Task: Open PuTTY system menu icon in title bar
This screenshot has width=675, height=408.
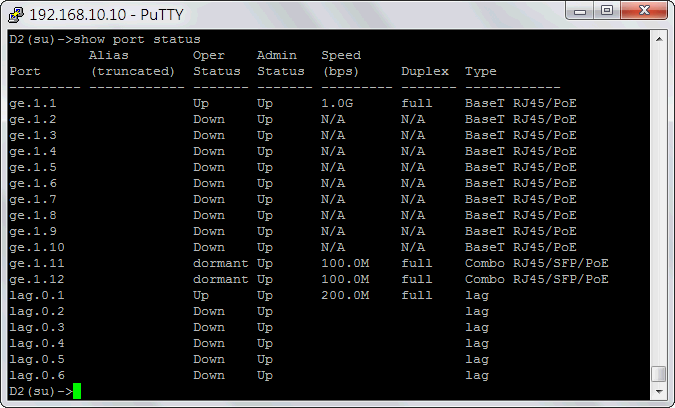Action: click(x=16, y=15)
